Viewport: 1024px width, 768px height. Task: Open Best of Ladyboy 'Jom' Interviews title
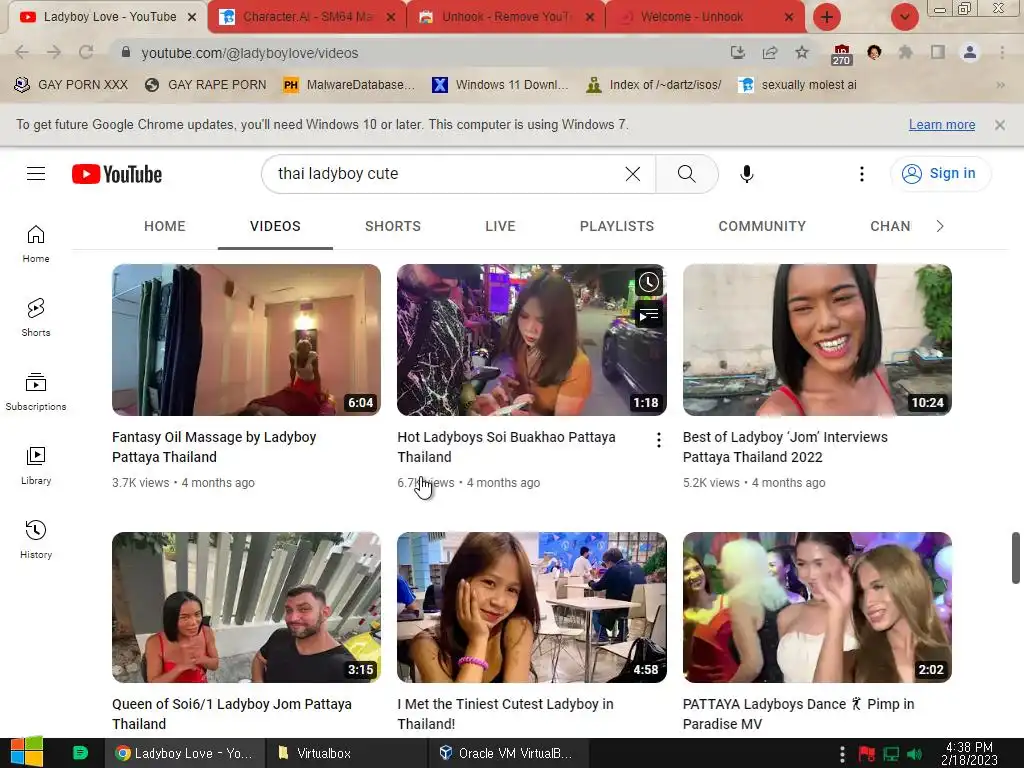pyautogui.click(x=785, y=447)
